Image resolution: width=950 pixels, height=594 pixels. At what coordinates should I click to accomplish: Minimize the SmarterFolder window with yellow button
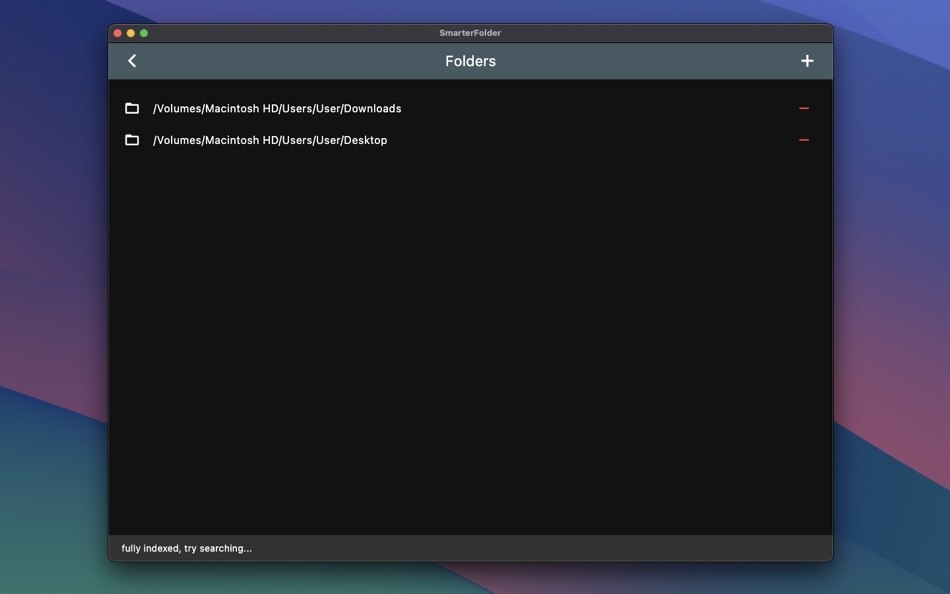pos(131,33)
